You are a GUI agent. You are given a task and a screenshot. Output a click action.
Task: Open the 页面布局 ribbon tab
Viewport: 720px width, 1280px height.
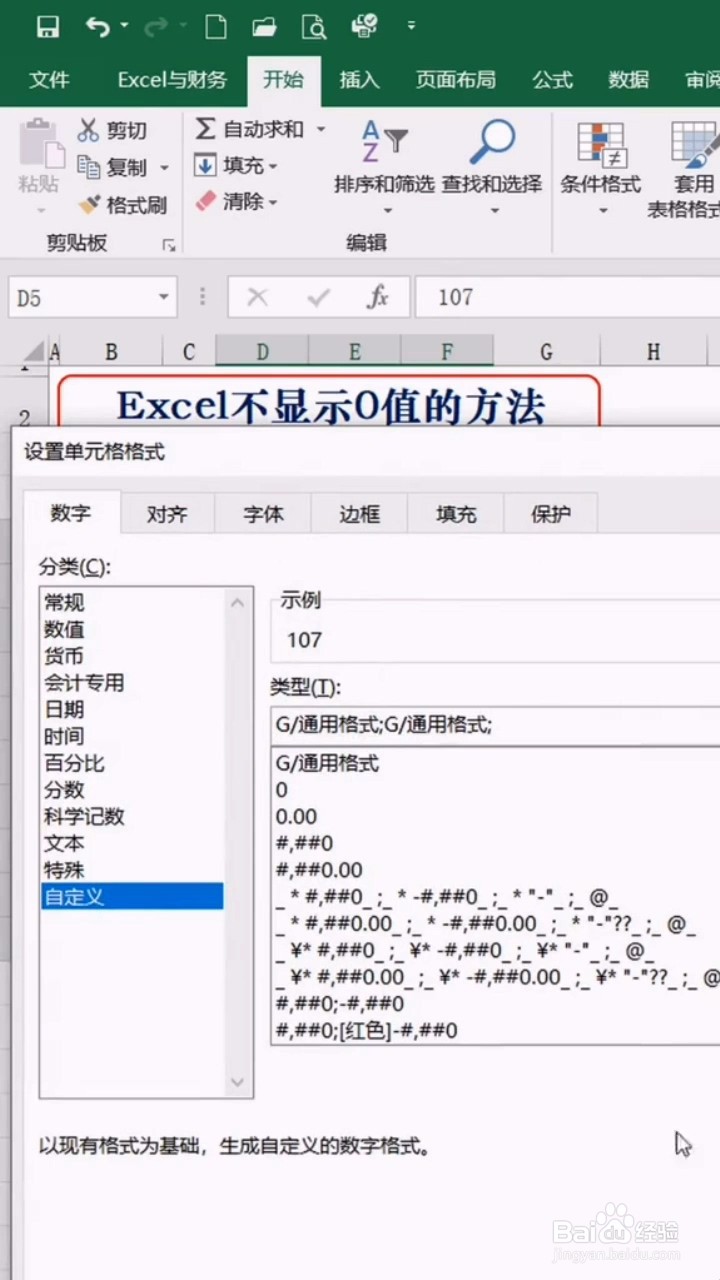tap(455, 81)
